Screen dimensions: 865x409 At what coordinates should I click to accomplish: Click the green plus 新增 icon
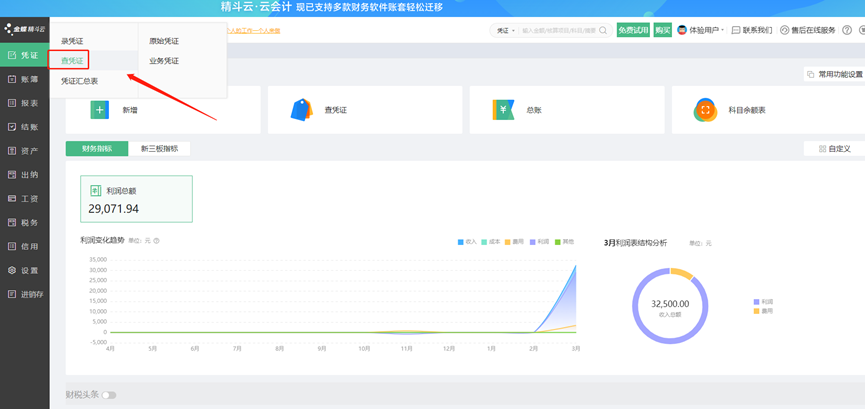pyautogui.click(x=100, y=110)
